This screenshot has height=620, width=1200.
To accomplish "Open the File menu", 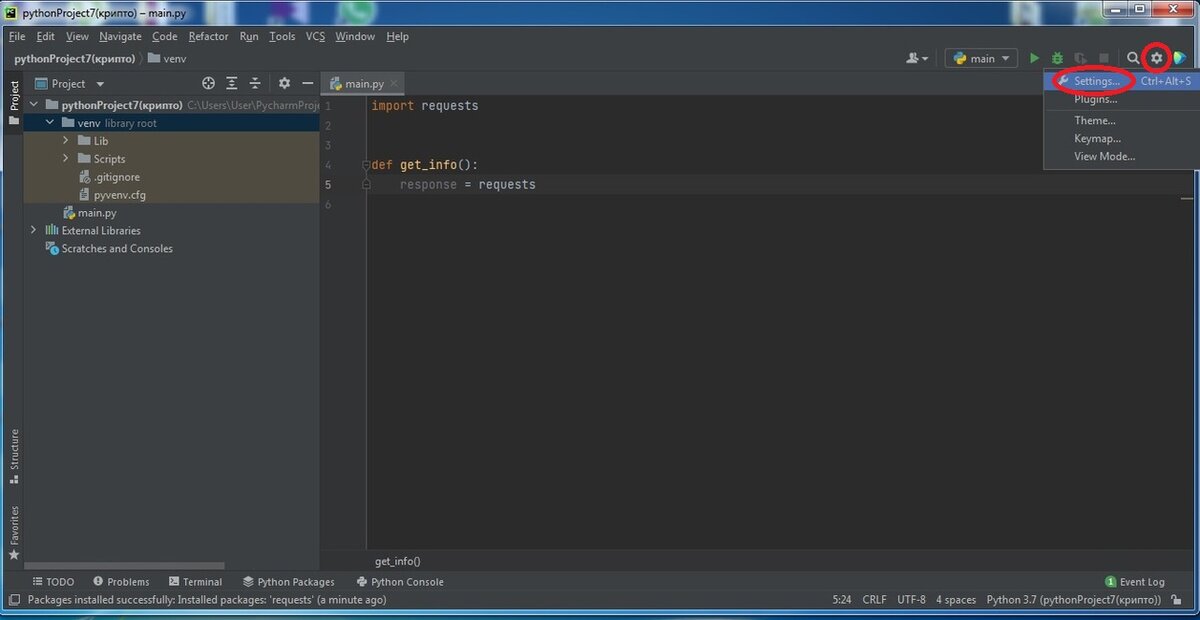I will tap(17, 36).
